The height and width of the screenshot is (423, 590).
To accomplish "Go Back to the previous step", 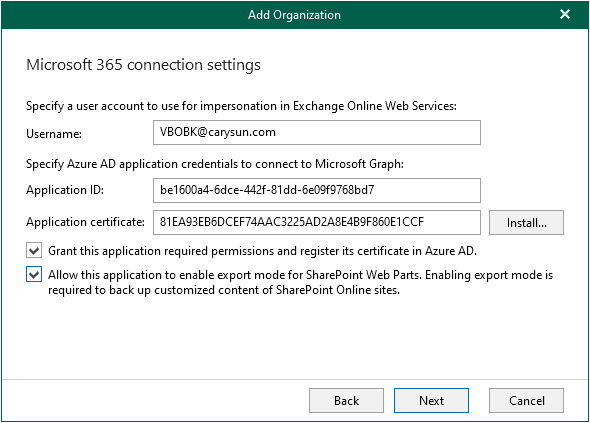I will coord(346,400).
